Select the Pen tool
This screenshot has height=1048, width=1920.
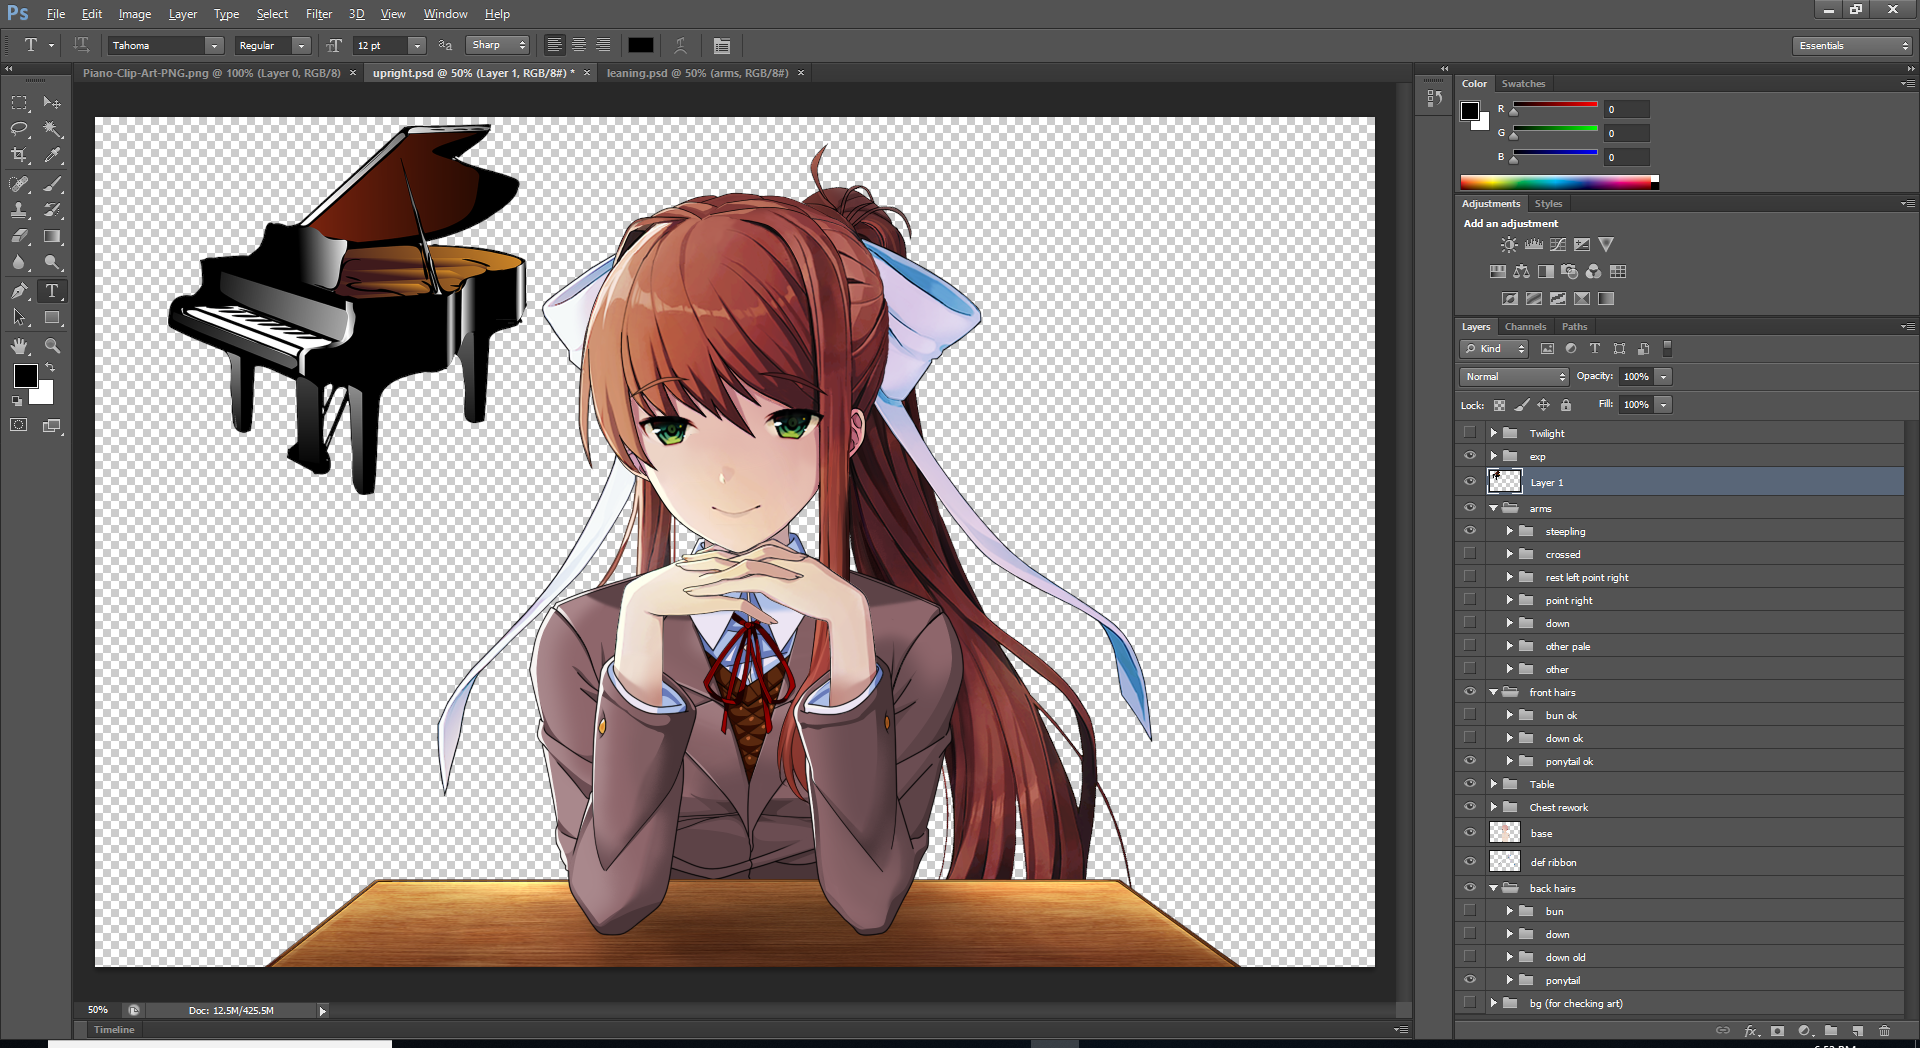pos(19,291)
